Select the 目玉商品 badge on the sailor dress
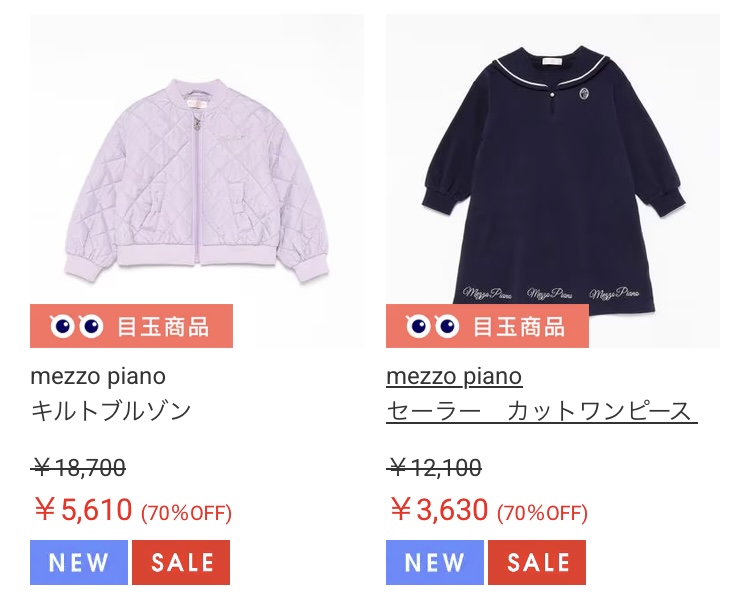This screenshot has width=750, height=605. [487, 326]
